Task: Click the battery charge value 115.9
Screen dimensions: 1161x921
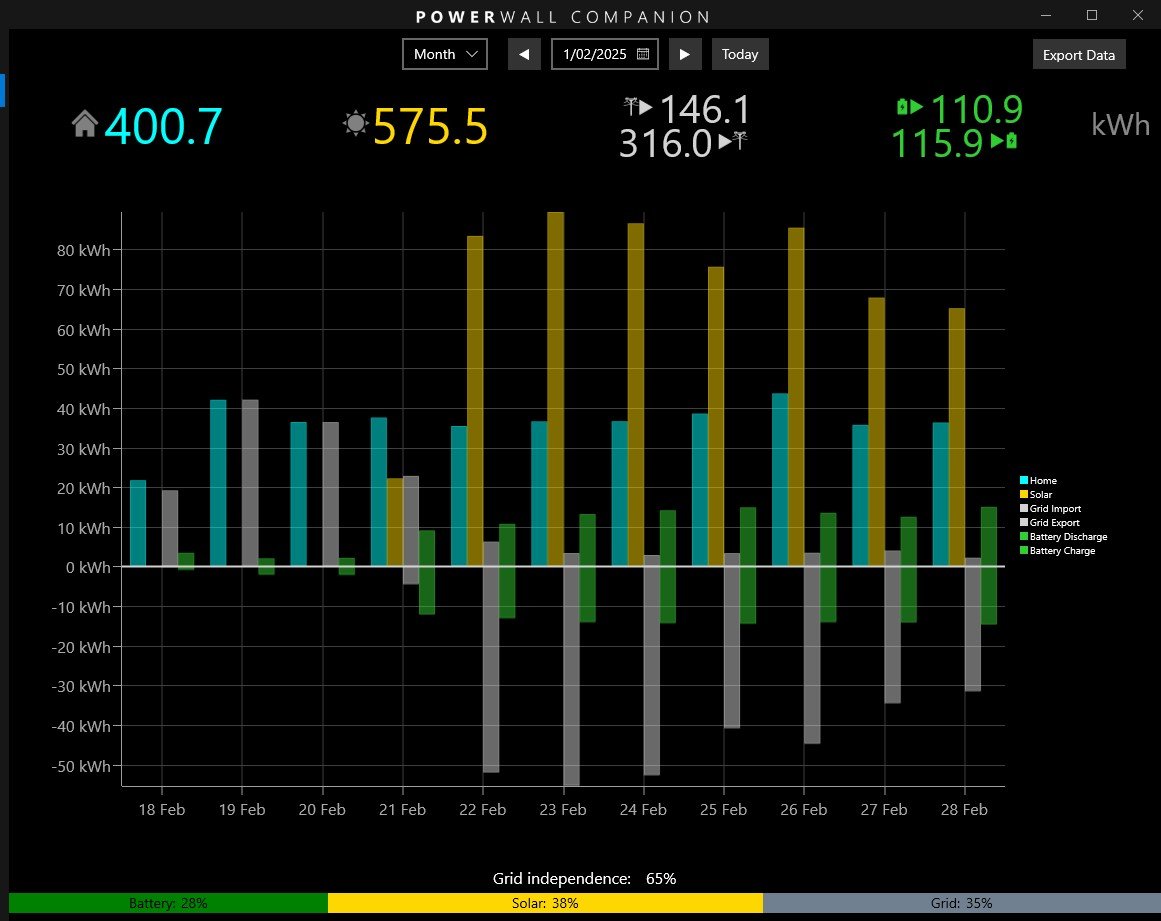Action: 937,144
